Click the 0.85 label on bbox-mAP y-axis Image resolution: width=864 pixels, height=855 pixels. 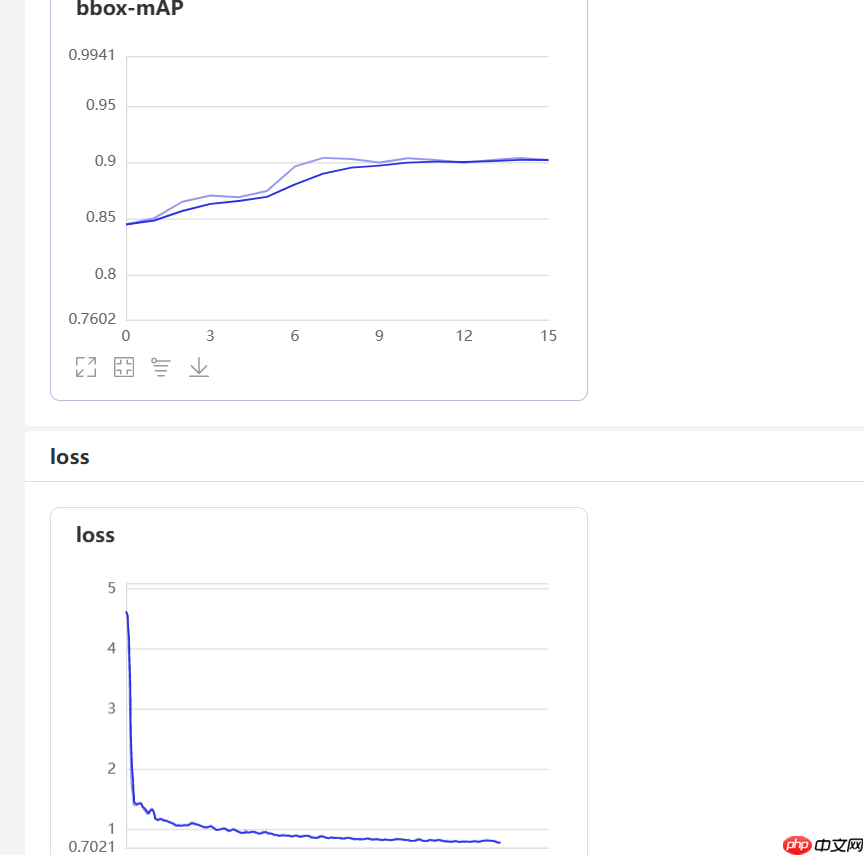(101, 217)
